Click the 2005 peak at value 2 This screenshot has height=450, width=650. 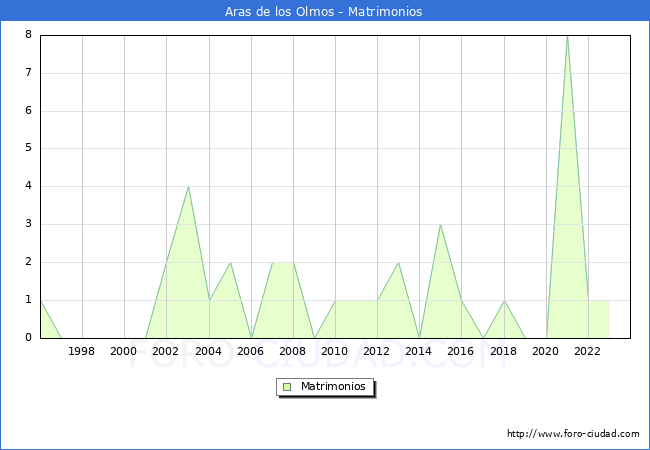click(230, 263)
